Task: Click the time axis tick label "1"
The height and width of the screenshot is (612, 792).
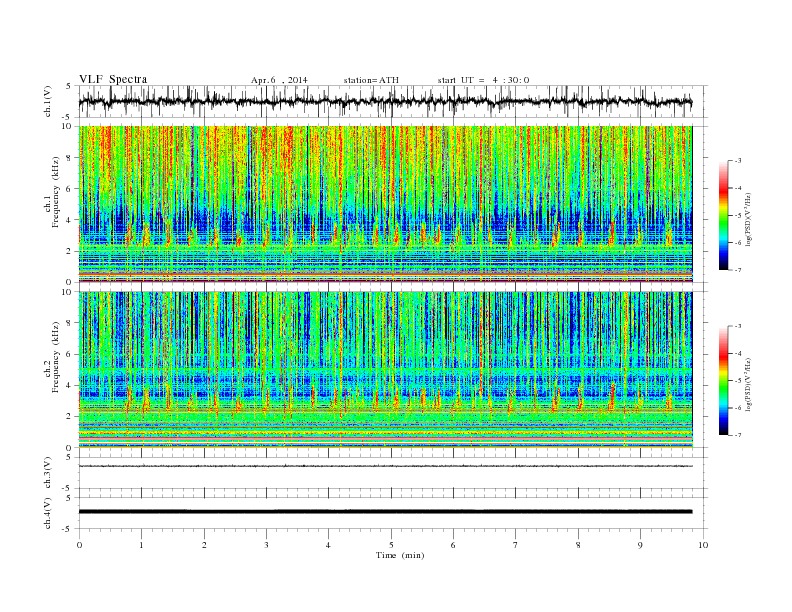Action: point(141,545)
